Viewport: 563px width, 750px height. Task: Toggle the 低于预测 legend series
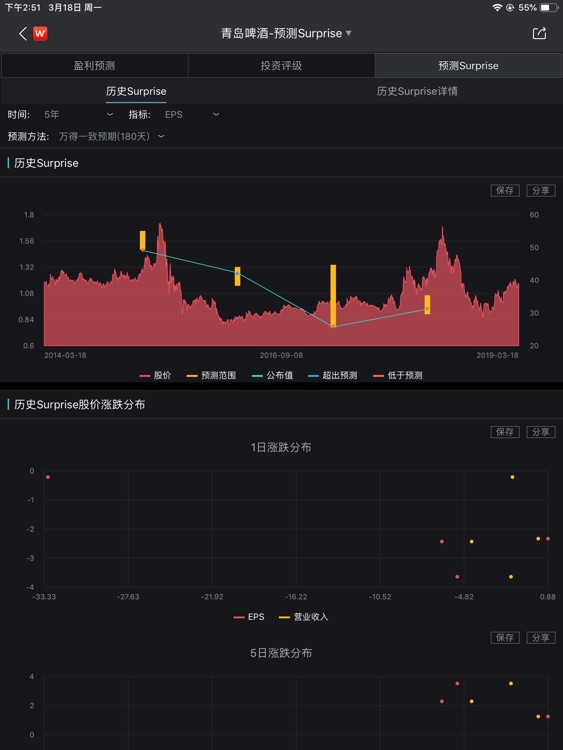click(x=397, y=375)
